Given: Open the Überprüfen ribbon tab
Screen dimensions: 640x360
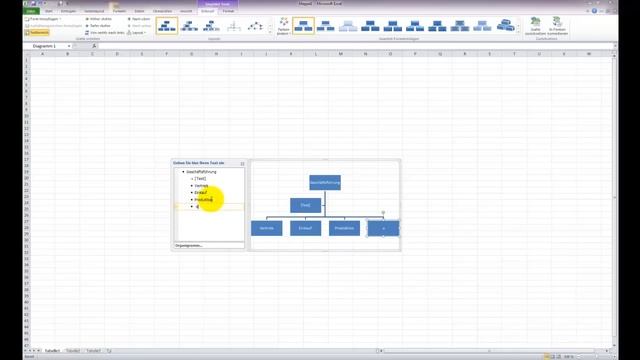Looking at the screenshot, I should (x=162, y=11).
